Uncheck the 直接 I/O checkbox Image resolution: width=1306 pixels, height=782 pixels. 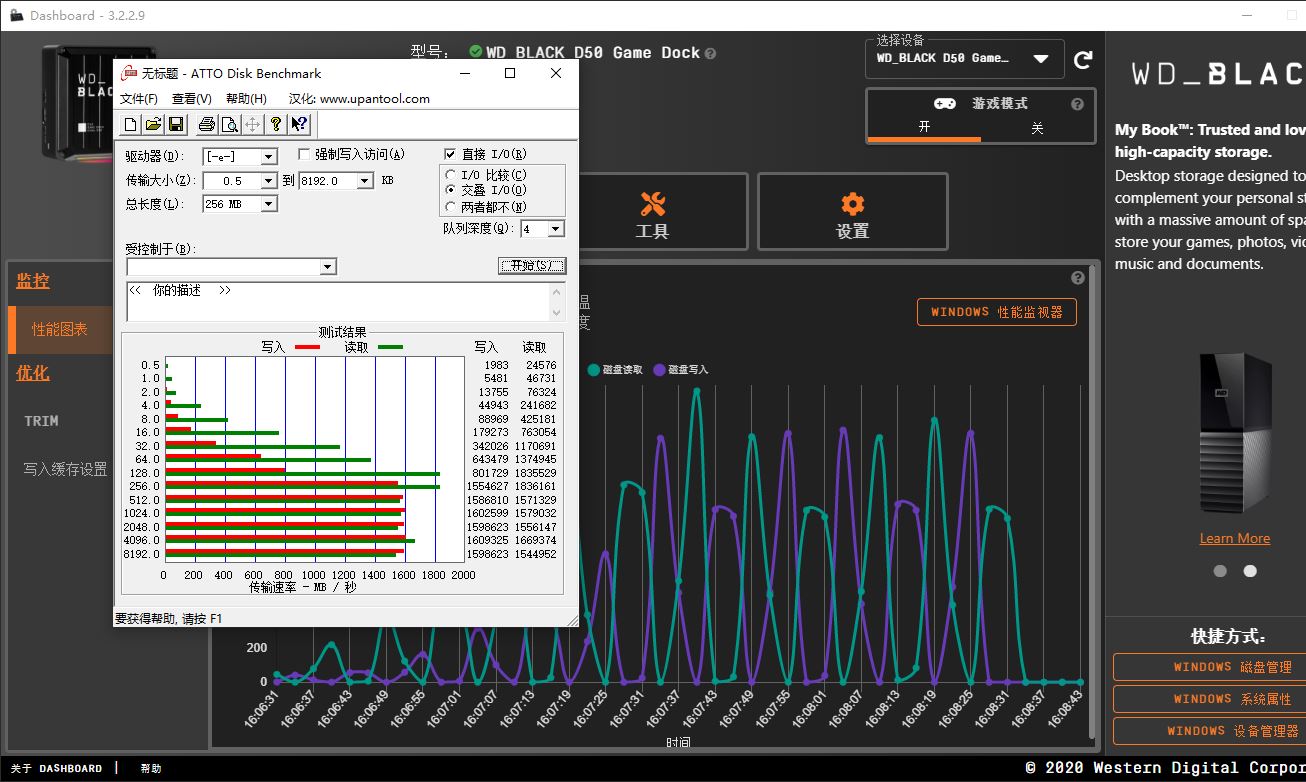[x=450, y=154]
